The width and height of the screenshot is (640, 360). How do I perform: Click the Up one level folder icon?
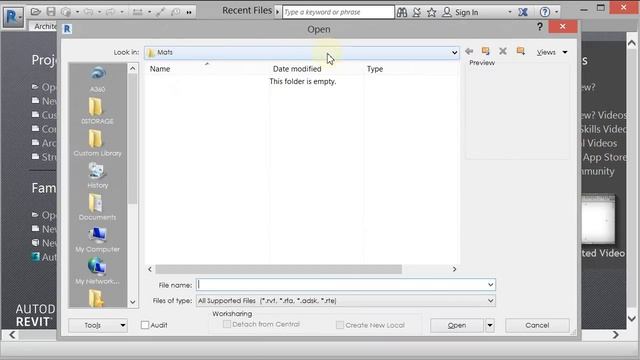(x=486, y=51)
